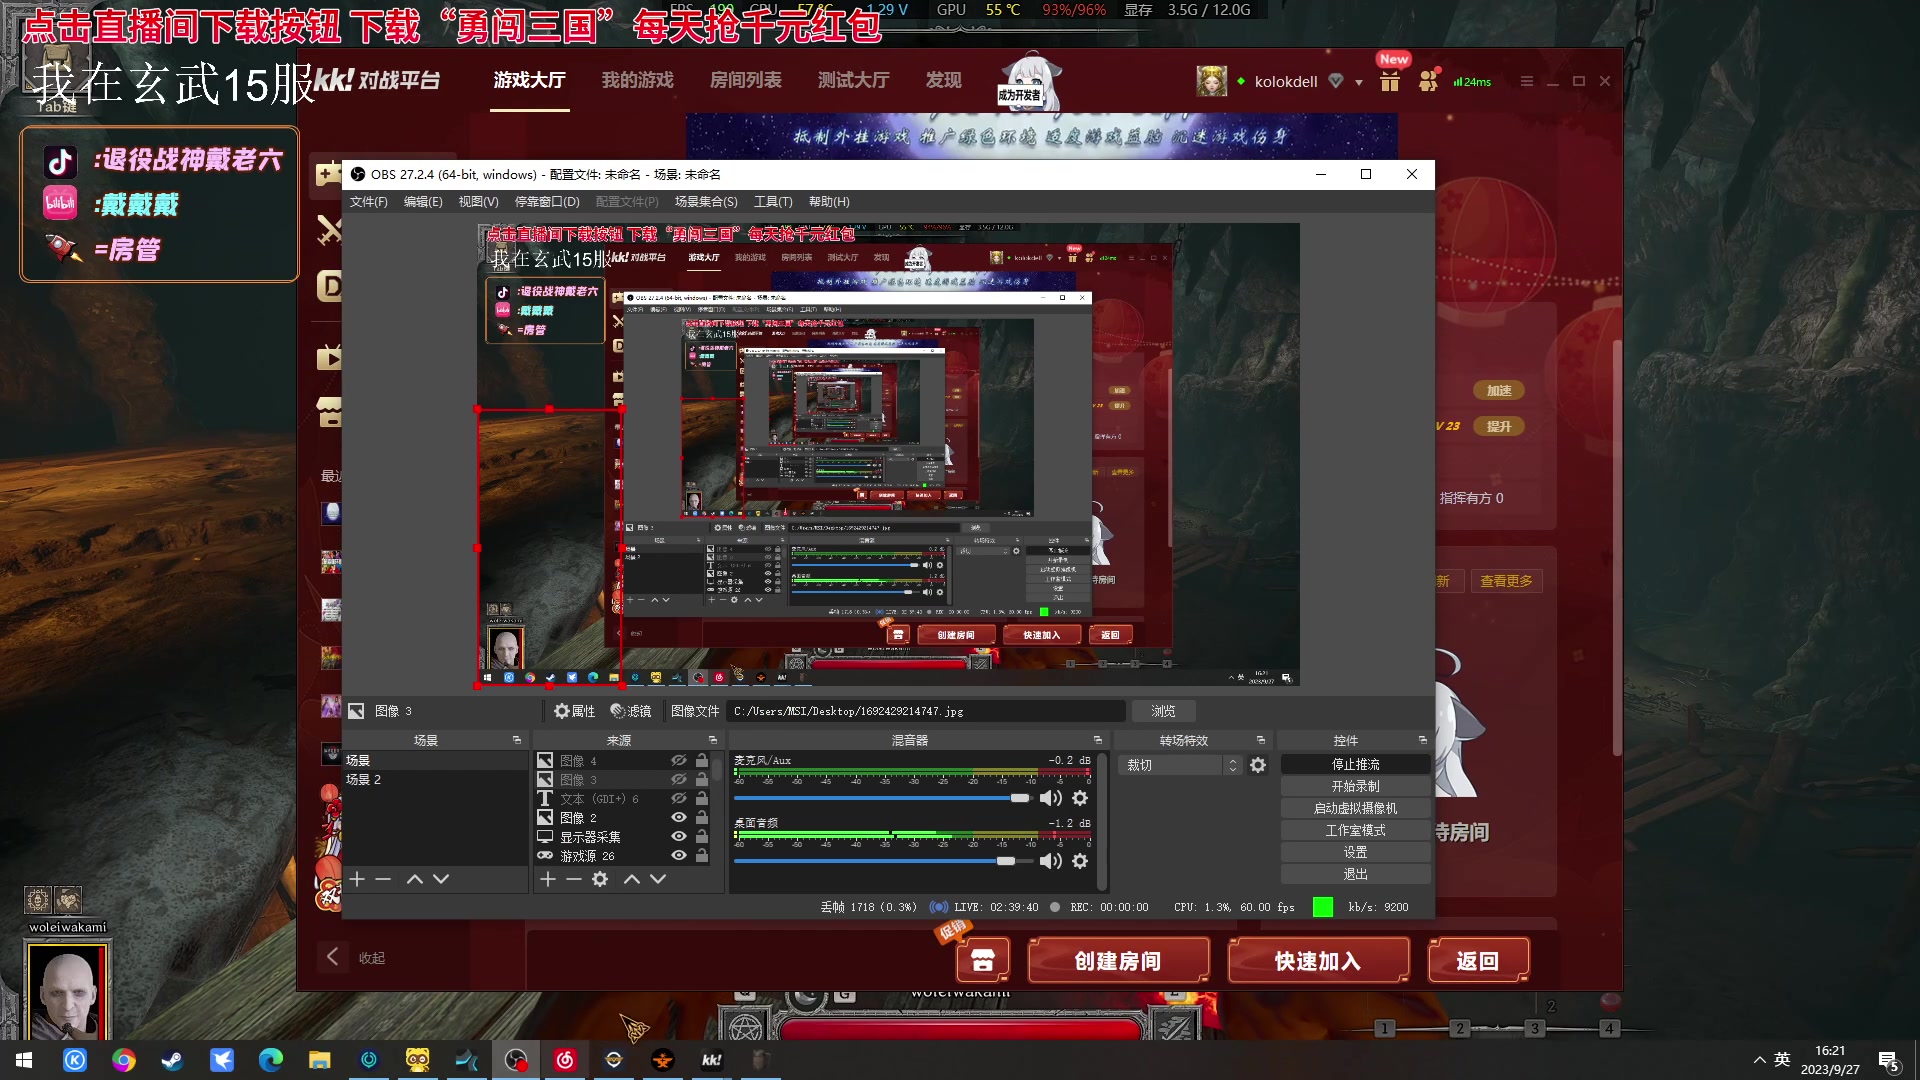Open source properties gear below sources list
Viewport: 1920px width, 1080px height.
coord(600,879)
